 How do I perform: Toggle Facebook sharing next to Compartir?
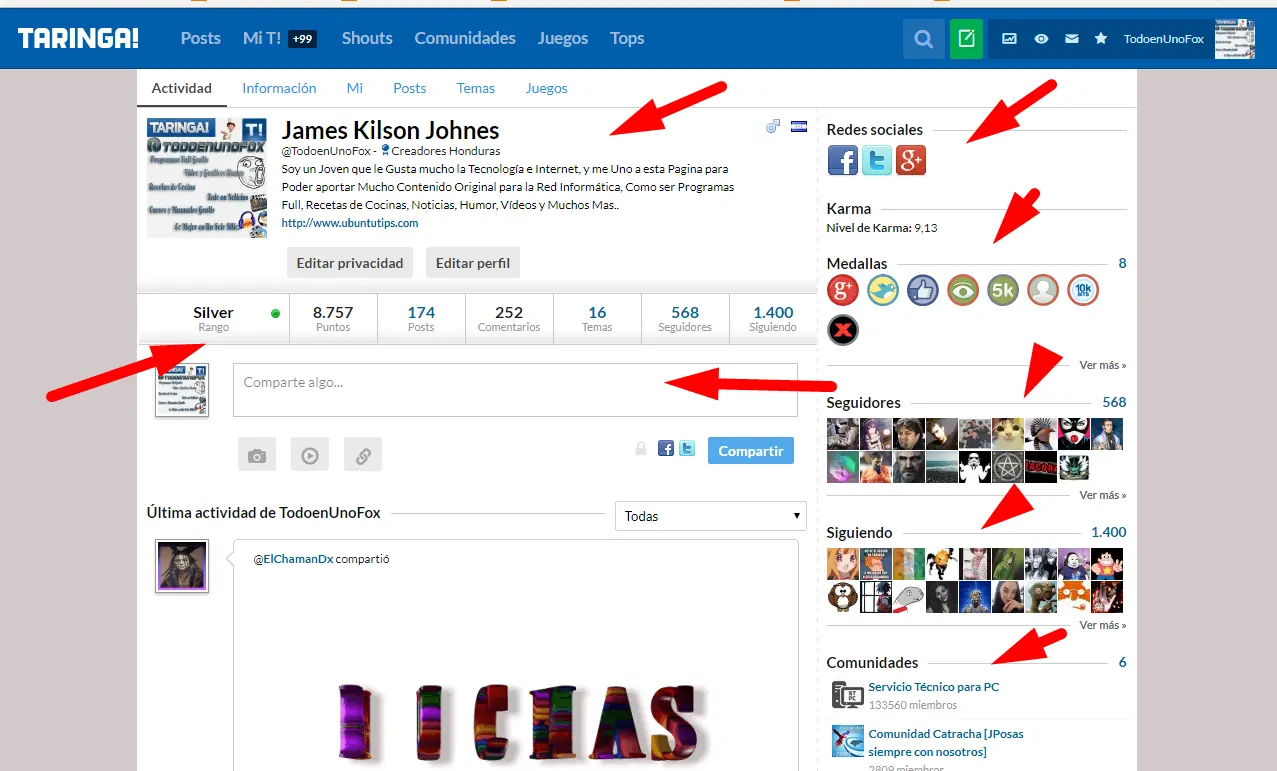(x=666, y=449)
